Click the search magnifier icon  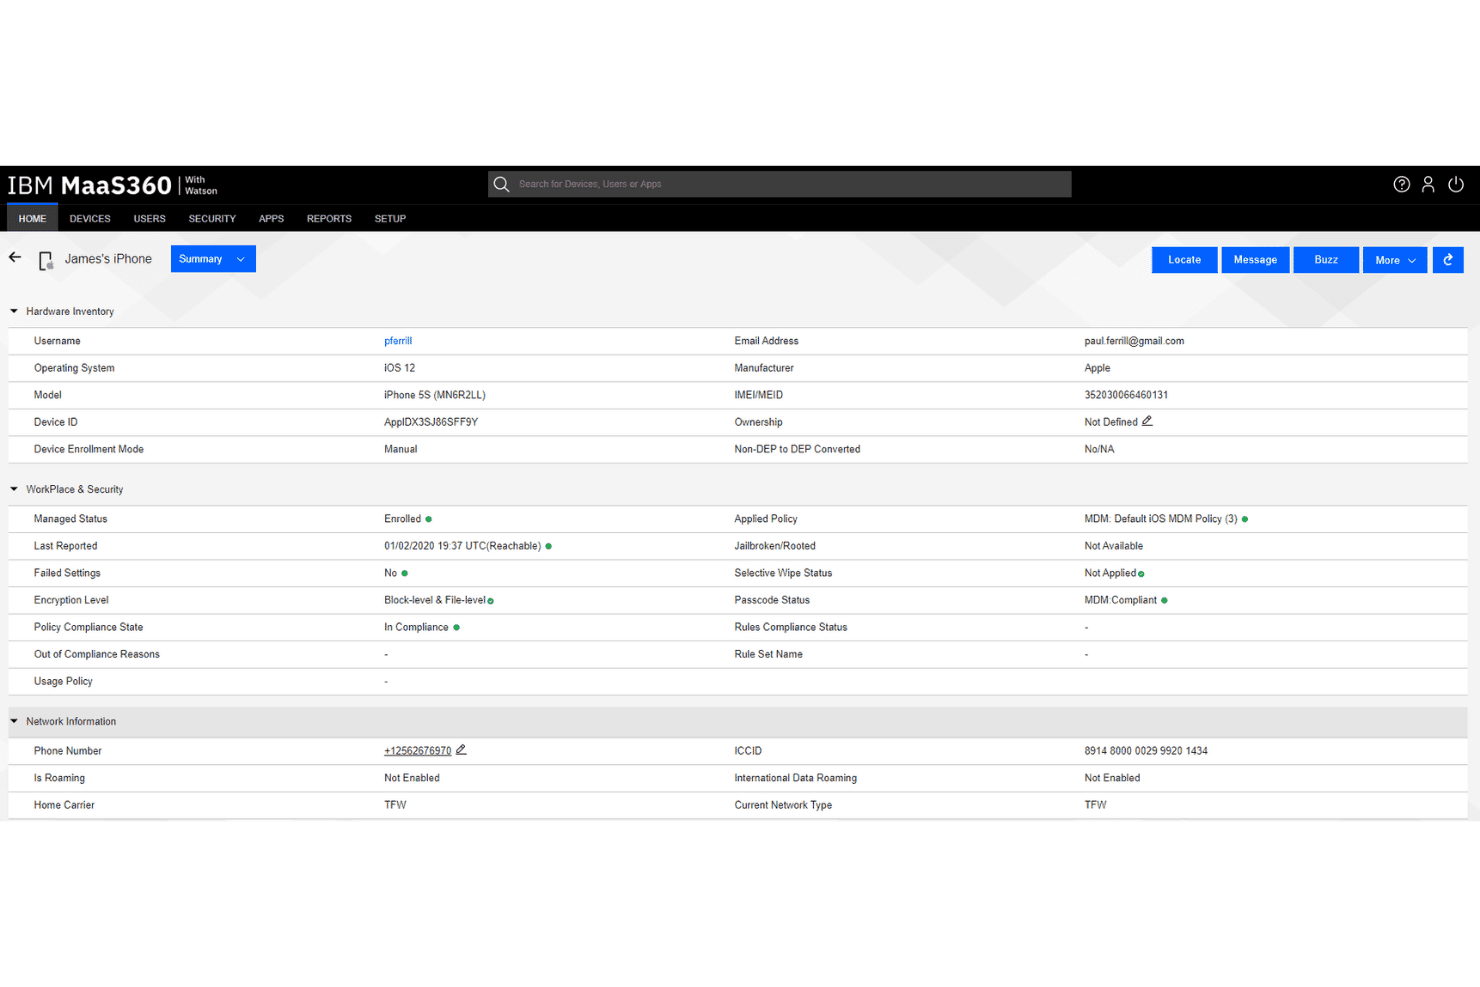click(x=501, y=184)
